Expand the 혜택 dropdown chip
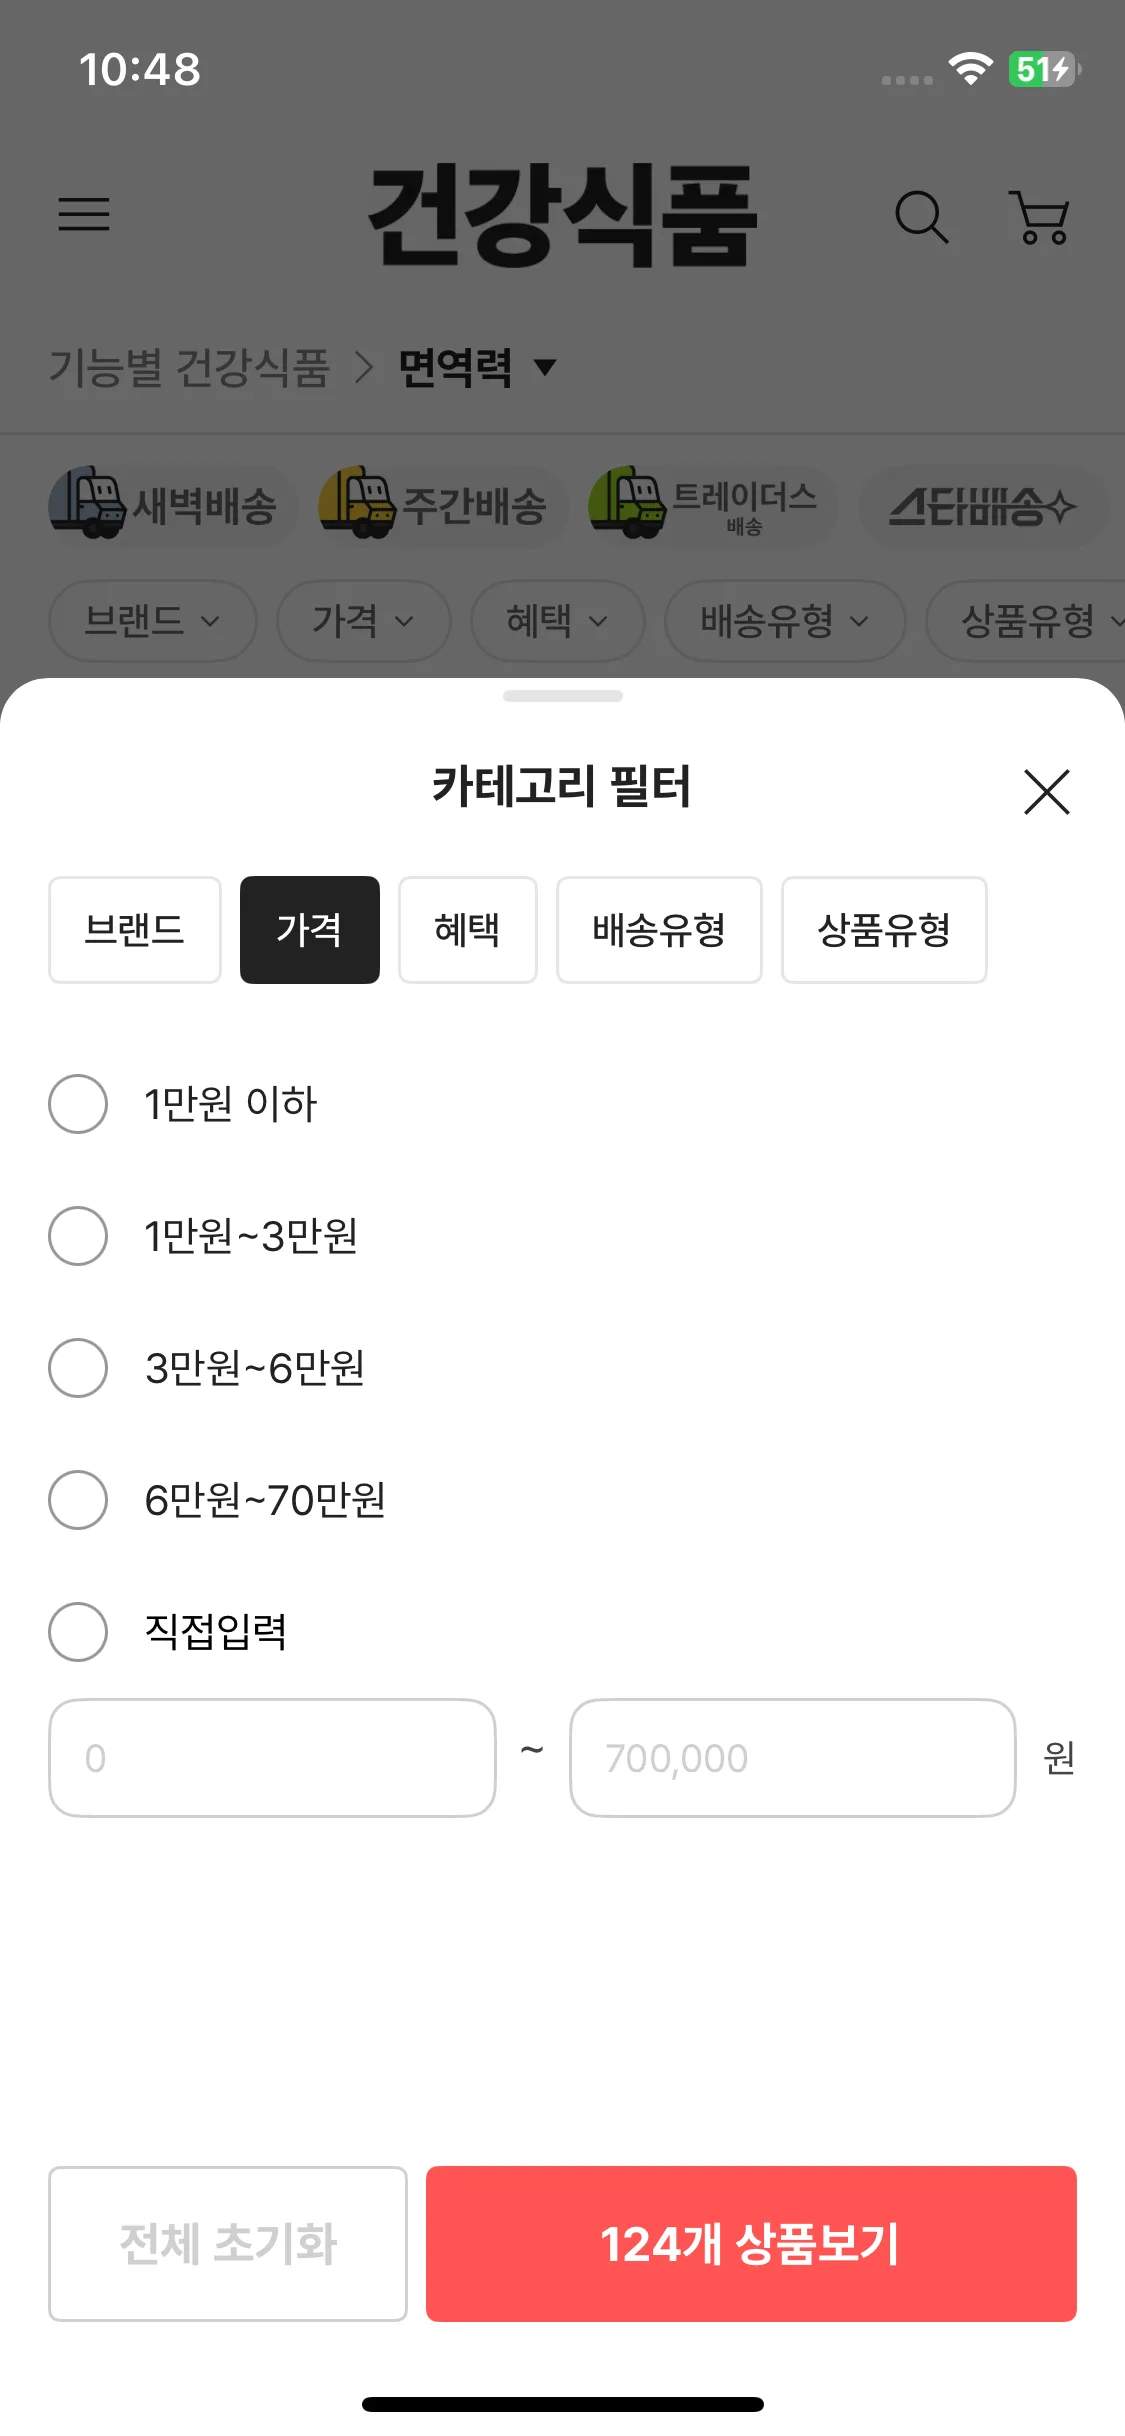The image size is (1125, 2436). click(x=556, y=621)
